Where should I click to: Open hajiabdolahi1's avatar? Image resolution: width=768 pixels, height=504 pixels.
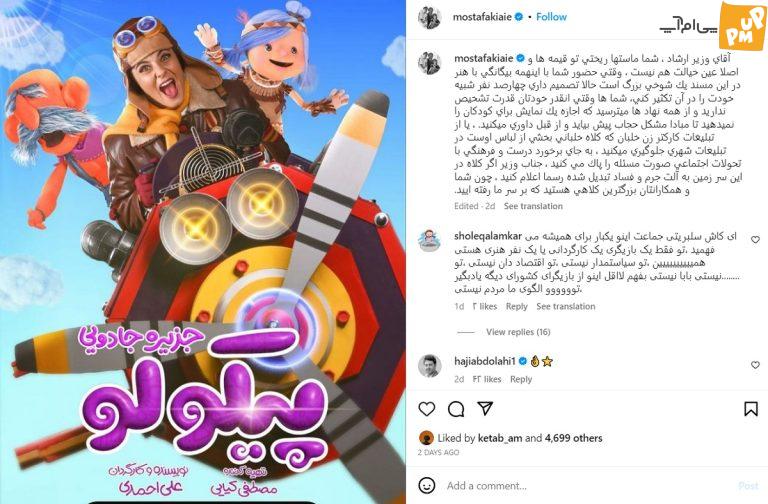coord(430,365)
